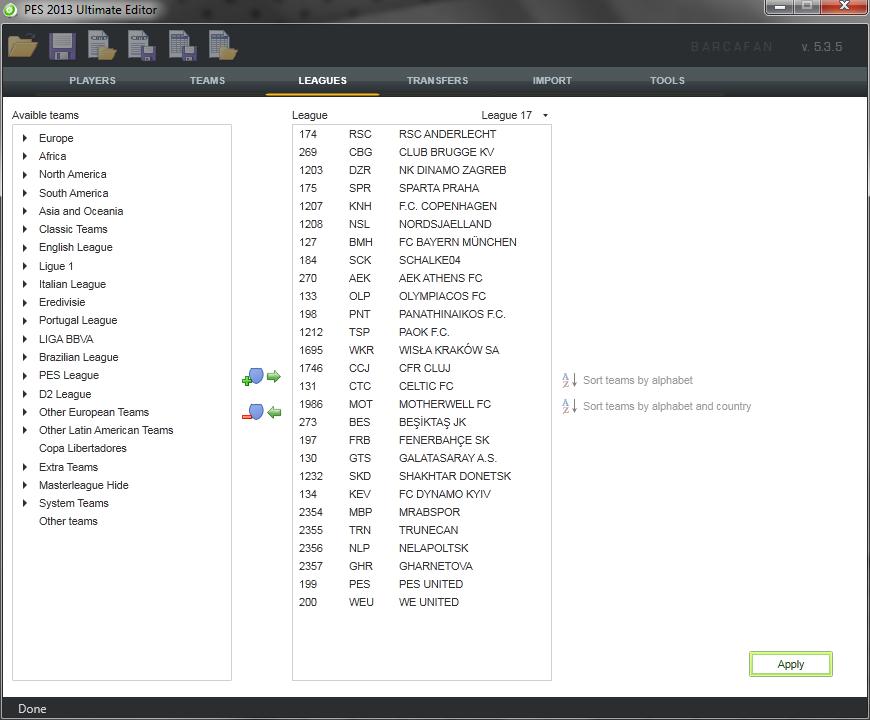
Task: Expand the PES League node
Action: click(x=25, y=376)
